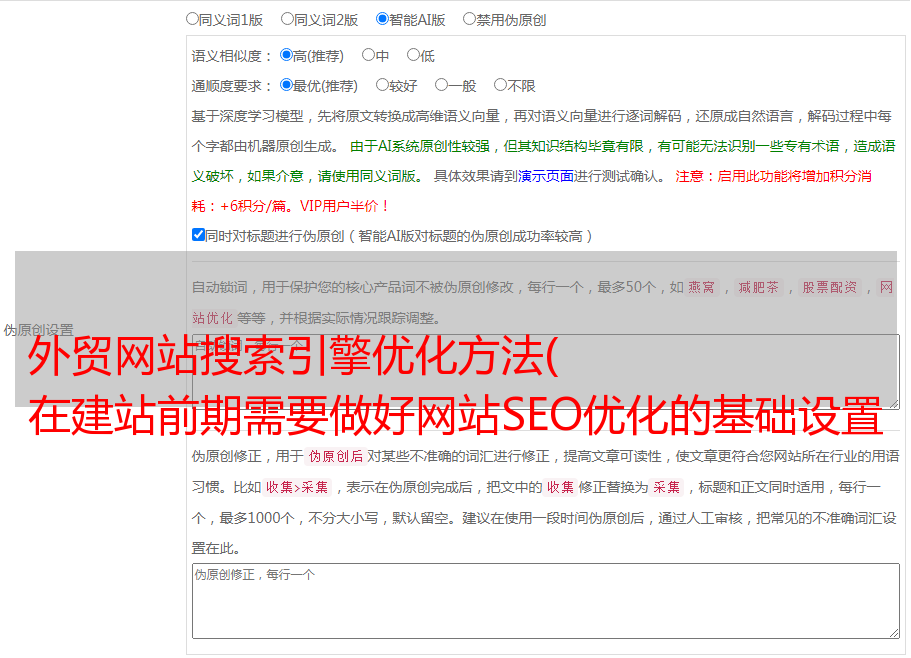
Task: Select 禁用伪原创 radio option
Action: pos(469,19)
